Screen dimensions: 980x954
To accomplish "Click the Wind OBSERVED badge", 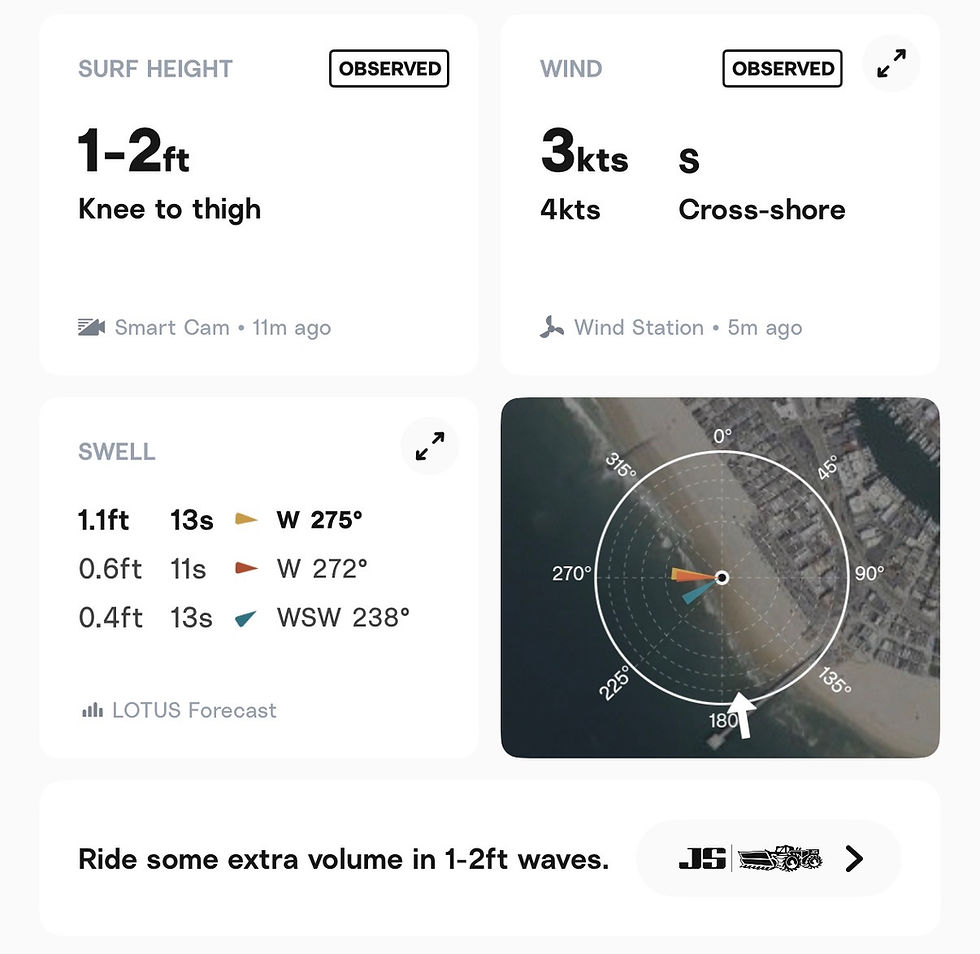I will (x=782, y=68).
